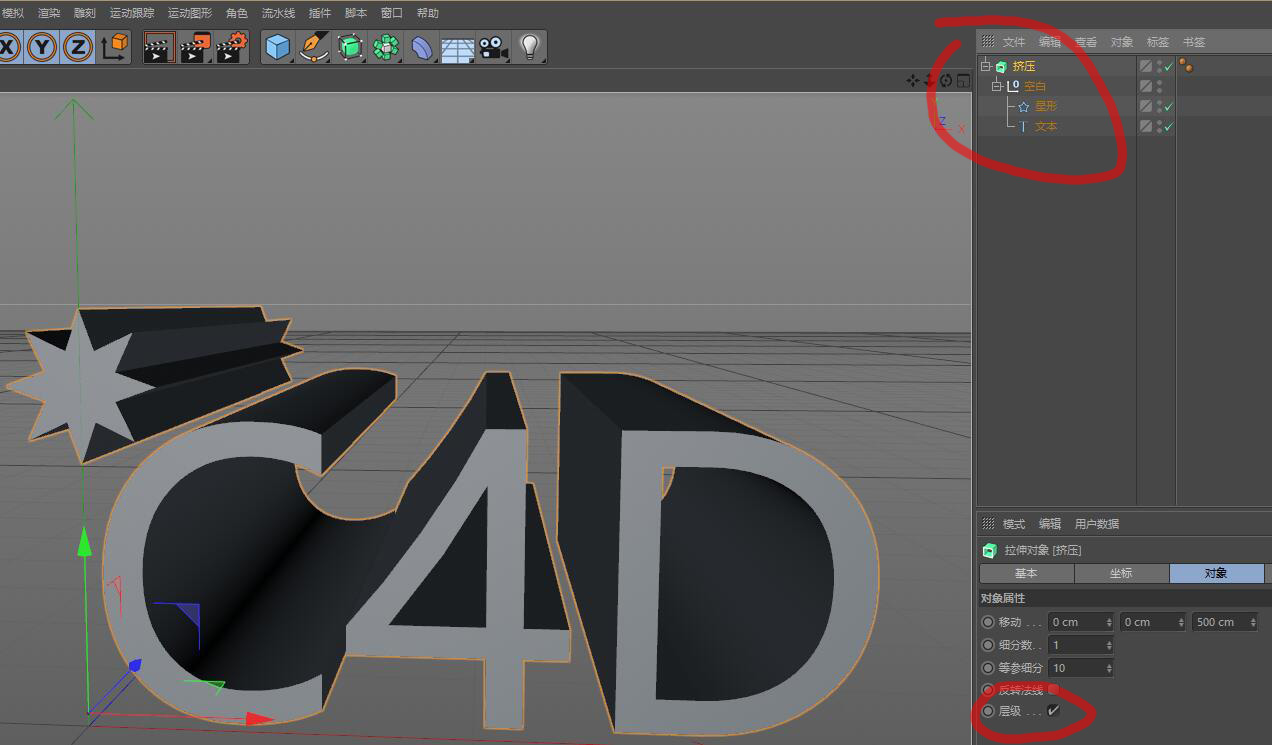1272x745 pixels.
Task: Click the blue bend deformer icon
Action: click(x=422, y=47)
